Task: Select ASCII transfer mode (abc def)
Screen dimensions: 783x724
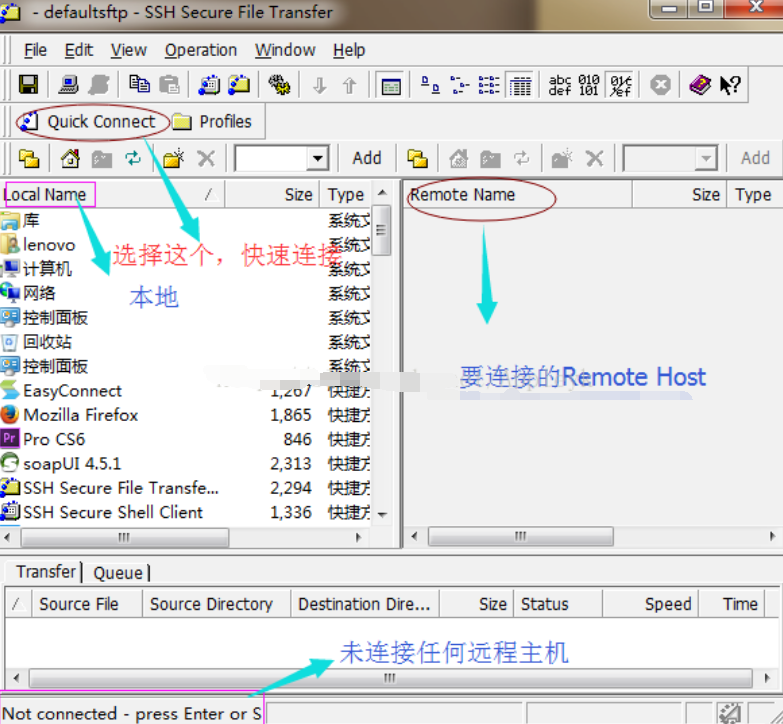Action: (x=560, y=85)
